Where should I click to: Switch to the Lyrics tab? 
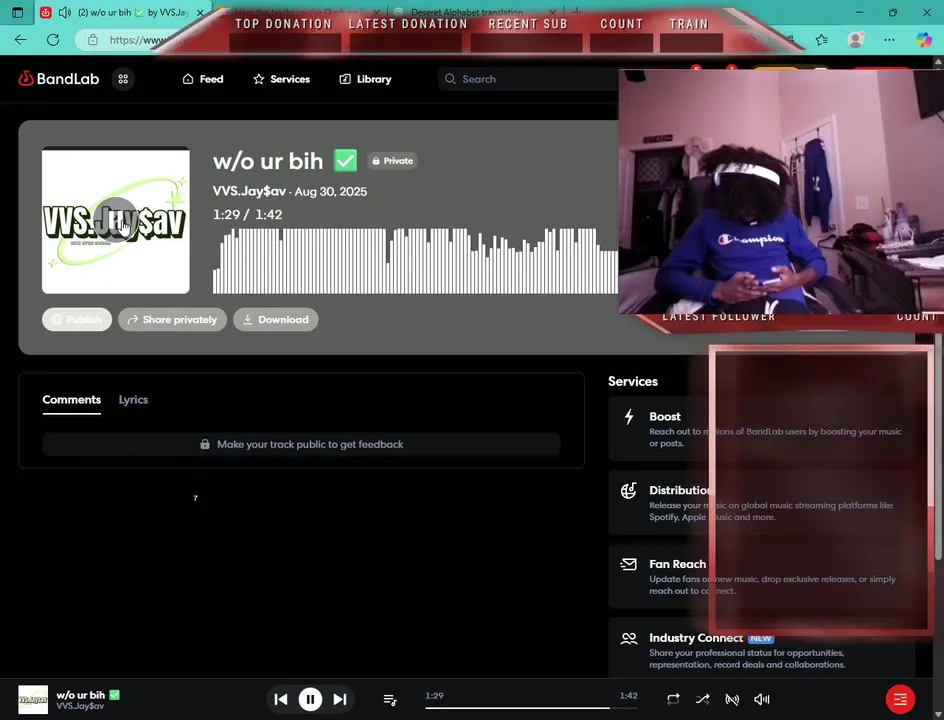pos(133,400)
